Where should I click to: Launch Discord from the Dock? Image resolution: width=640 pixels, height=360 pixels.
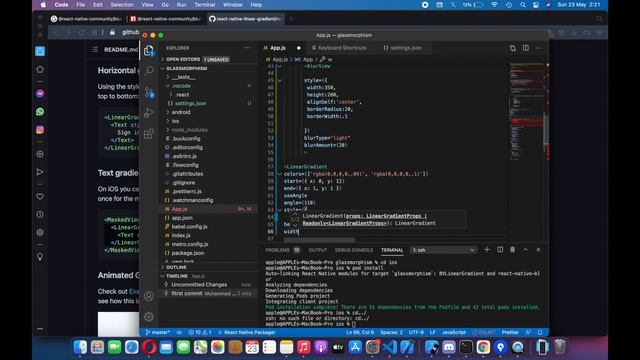449,347
